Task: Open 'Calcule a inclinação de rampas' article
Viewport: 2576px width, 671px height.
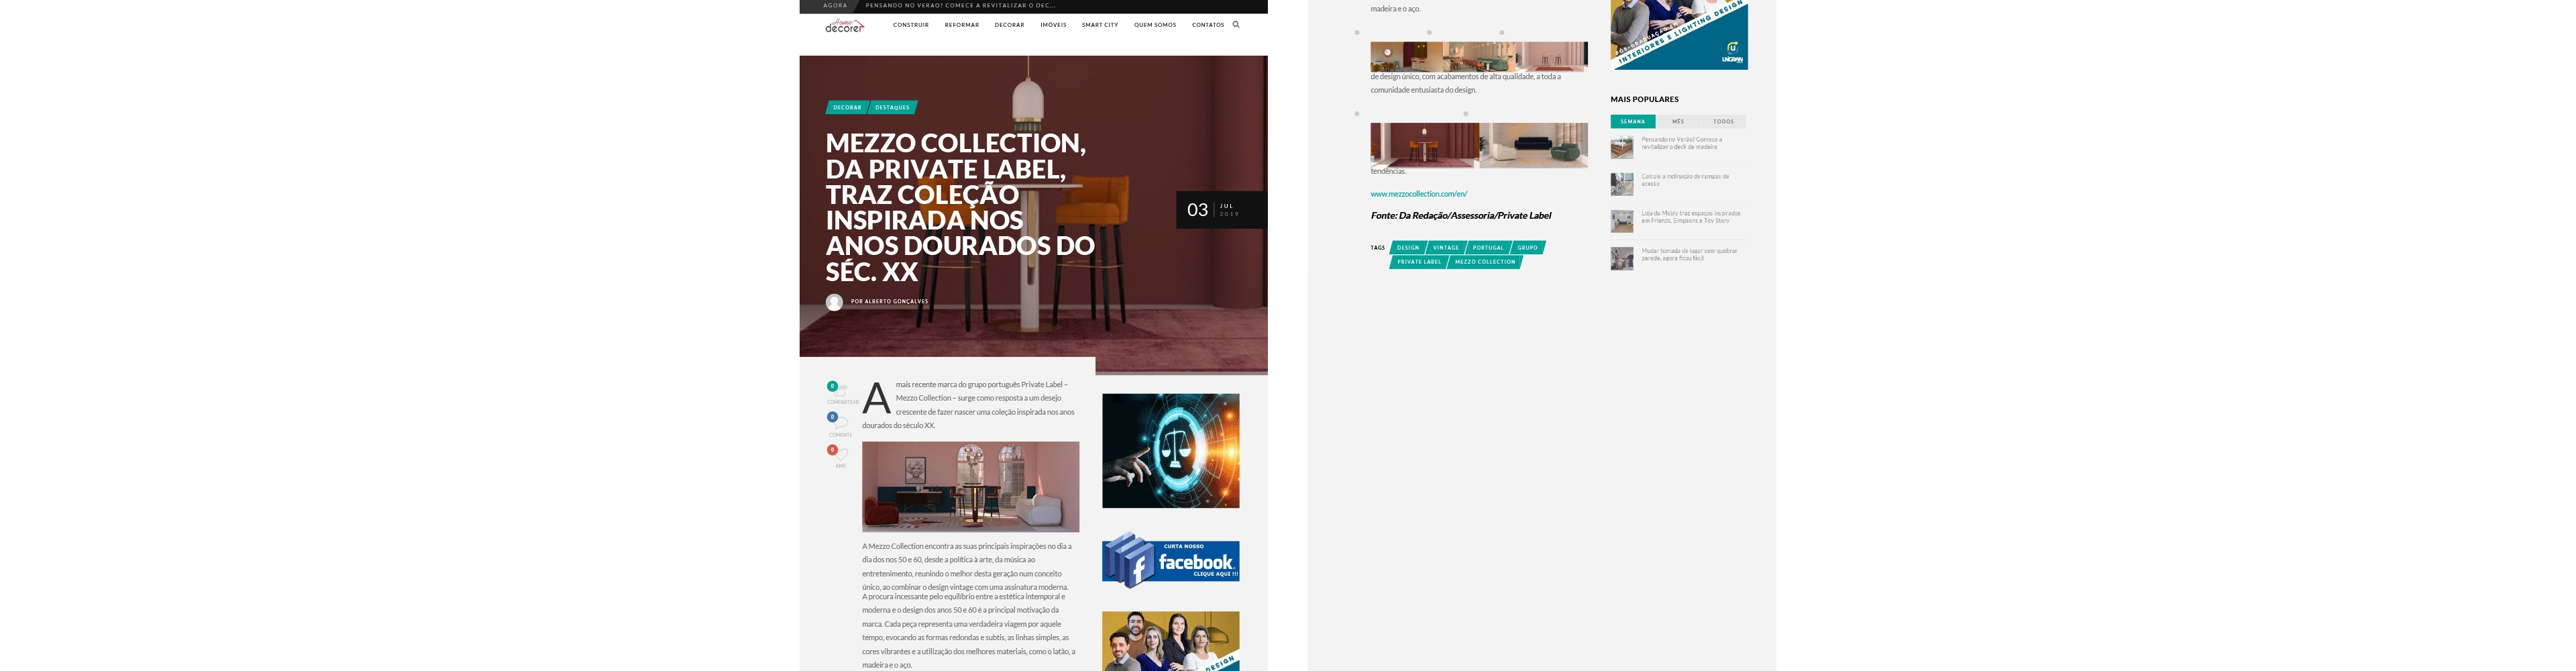Action: tap(1685, 180)
